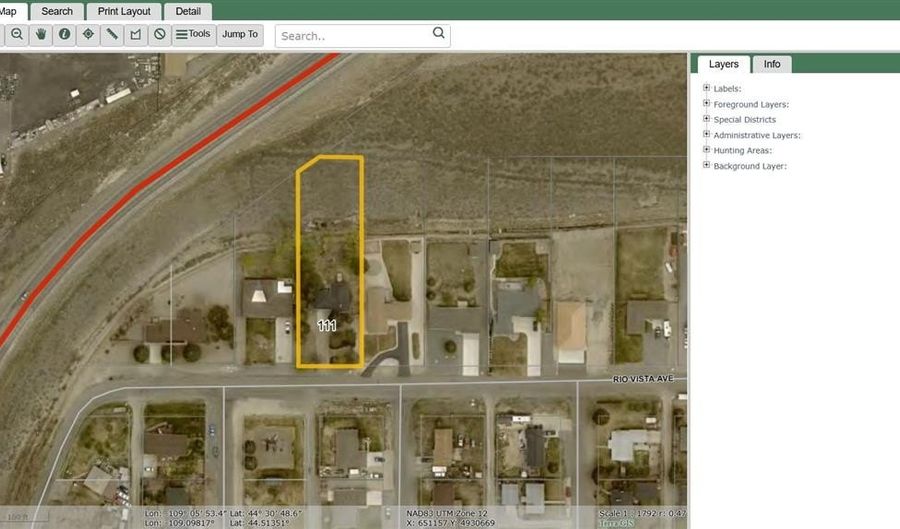900x529 pixels.
Task: Select the zoom out magnifier tool
Action: (17, 34)
